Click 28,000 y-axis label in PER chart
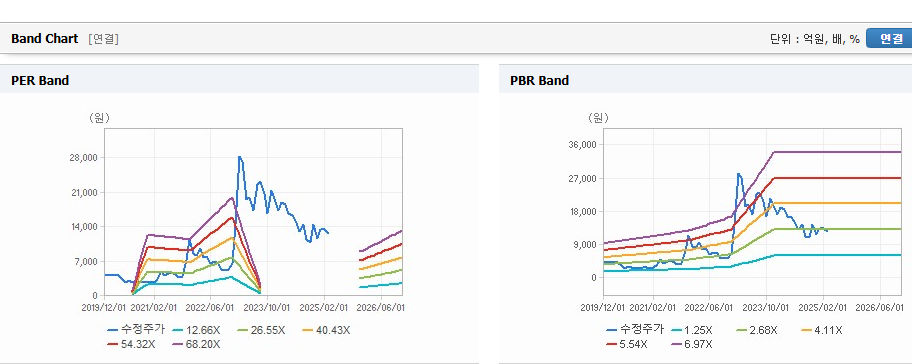912x364 pixels. click(83, 158)
